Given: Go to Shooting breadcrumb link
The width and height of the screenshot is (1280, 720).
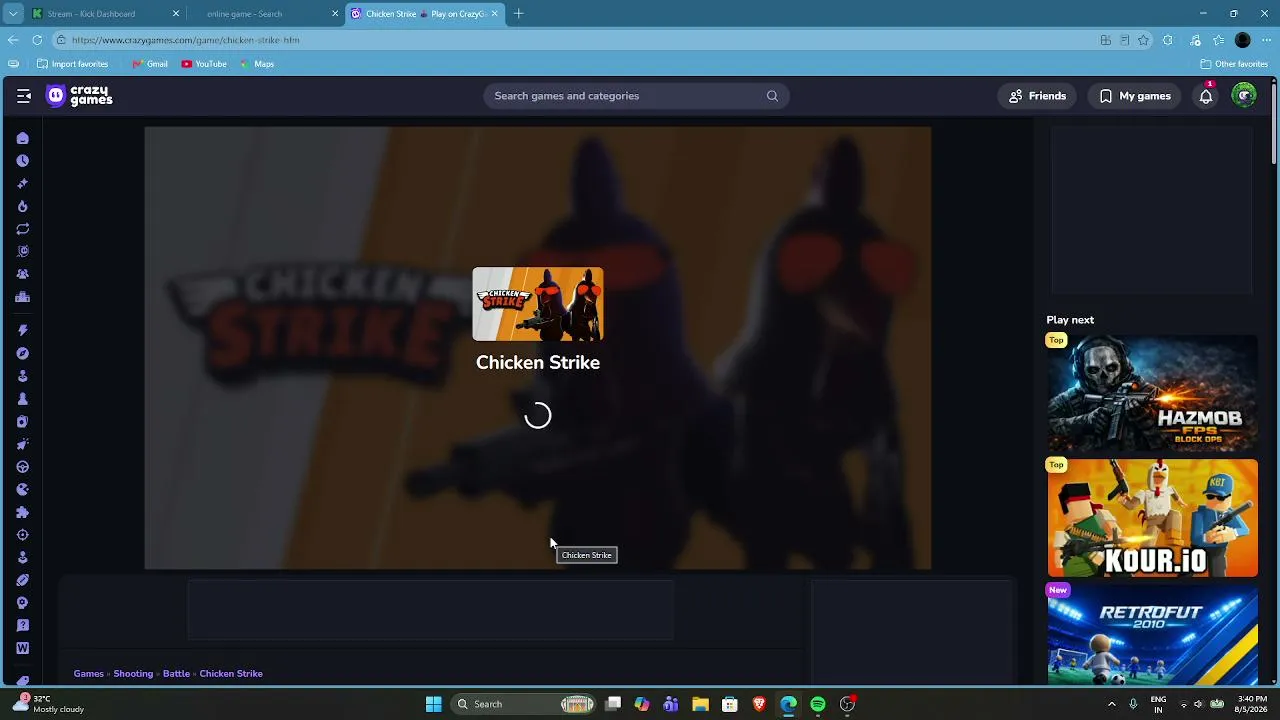Looking at the screenshot, I should click(x=133, y=674).
